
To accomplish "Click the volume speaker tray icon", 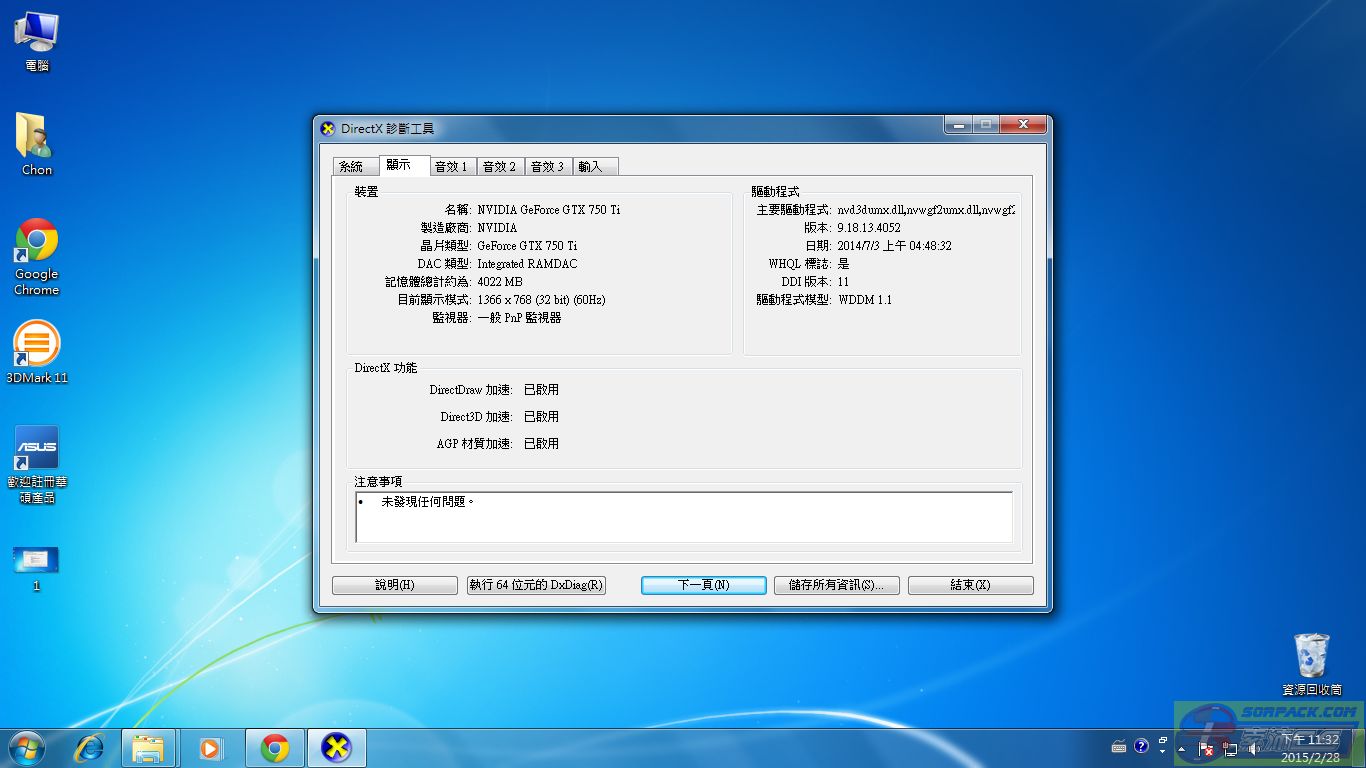I will coord(1252,748).
